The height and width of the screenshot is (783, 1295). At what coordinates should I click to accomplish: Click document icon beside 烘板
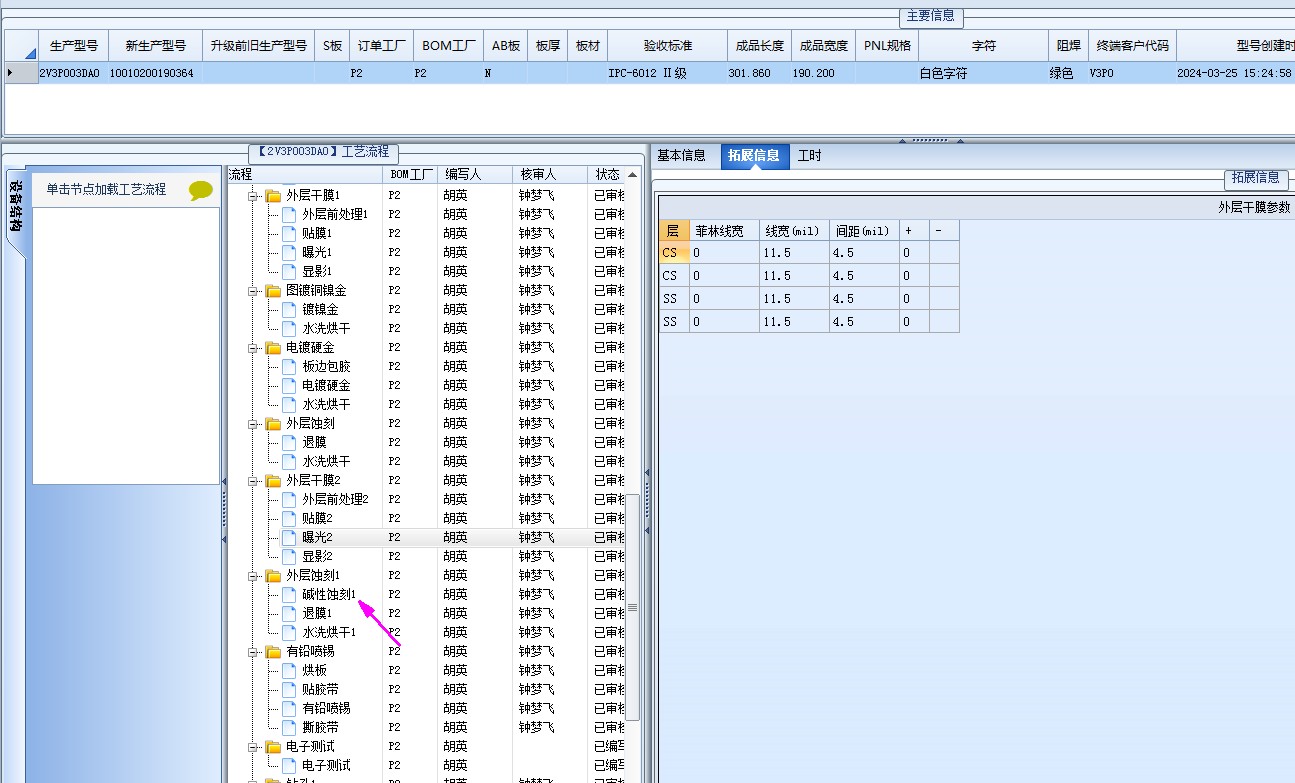289,670
